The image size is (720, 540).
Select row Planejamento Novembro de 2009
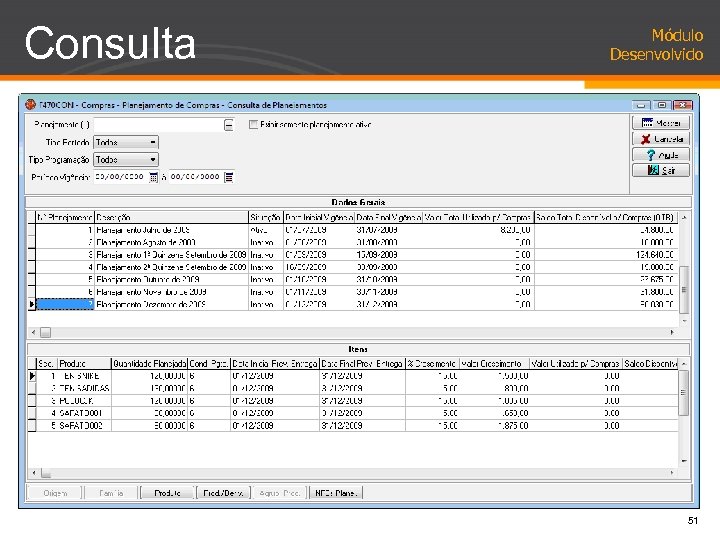click(x=353, y=292)
